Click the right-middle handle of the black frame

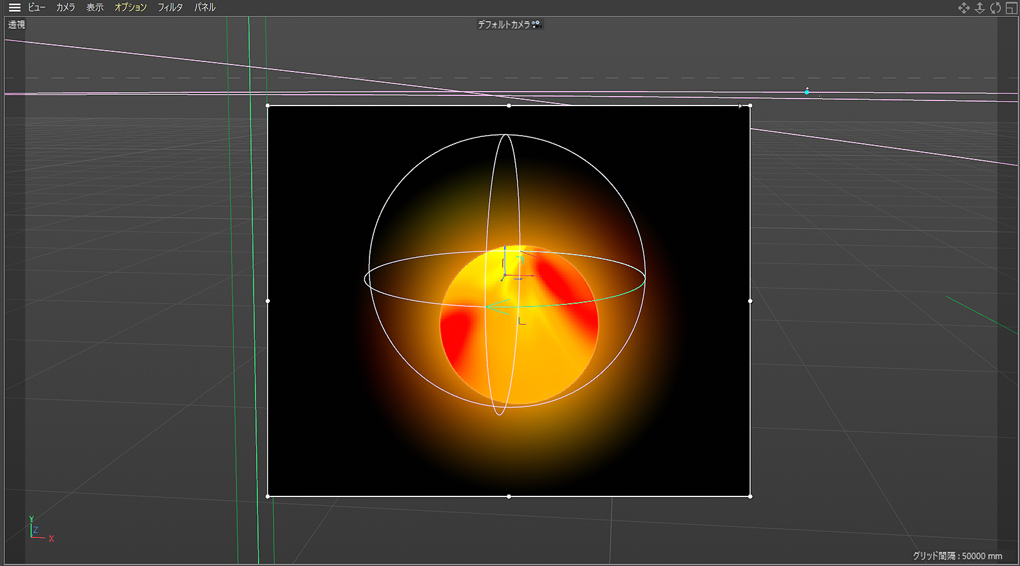[x=750, y=300]
